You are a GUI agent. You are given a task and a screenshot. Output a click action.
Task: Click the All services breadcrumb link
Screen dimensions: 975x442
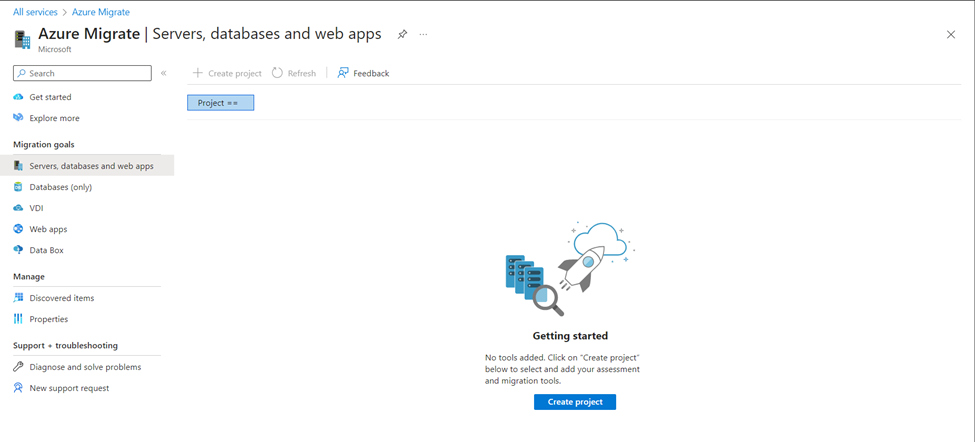(x=35, y=12)
